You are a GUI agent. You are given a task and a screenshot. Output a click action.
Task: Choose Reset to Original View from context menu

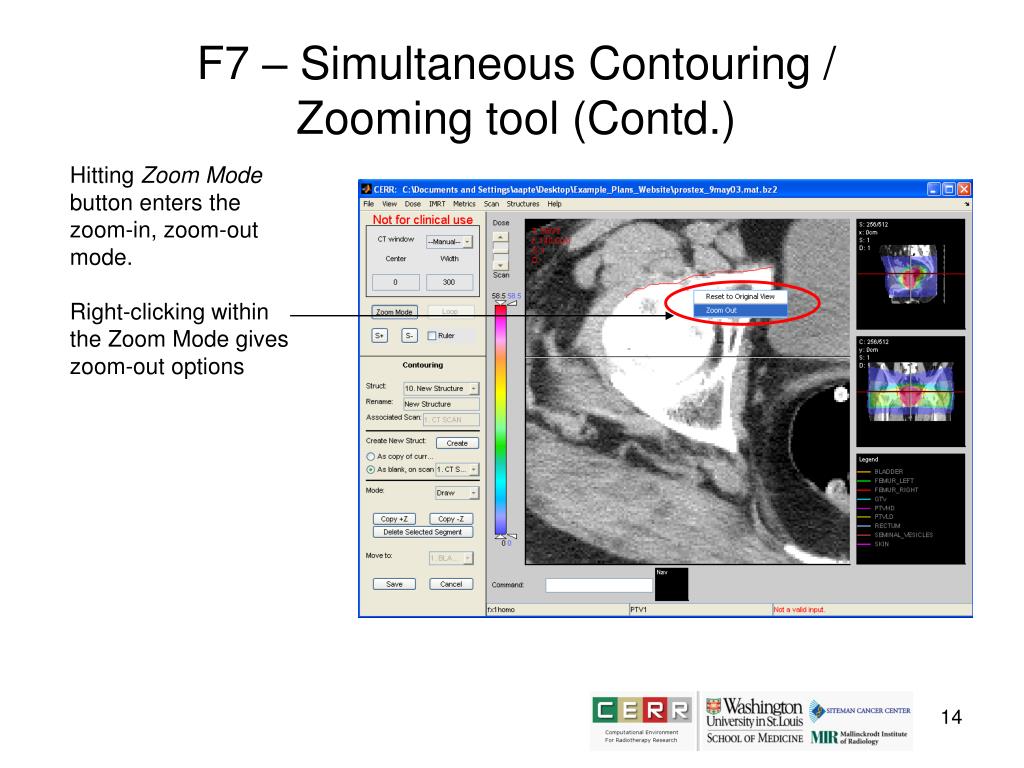(x=740, y=296)
